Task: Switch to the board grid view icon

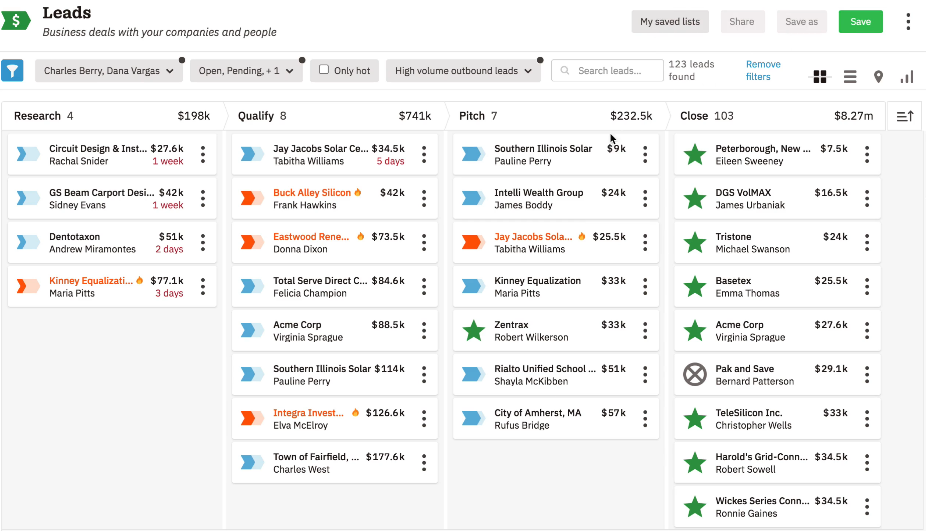Action: tap(820, 77)
